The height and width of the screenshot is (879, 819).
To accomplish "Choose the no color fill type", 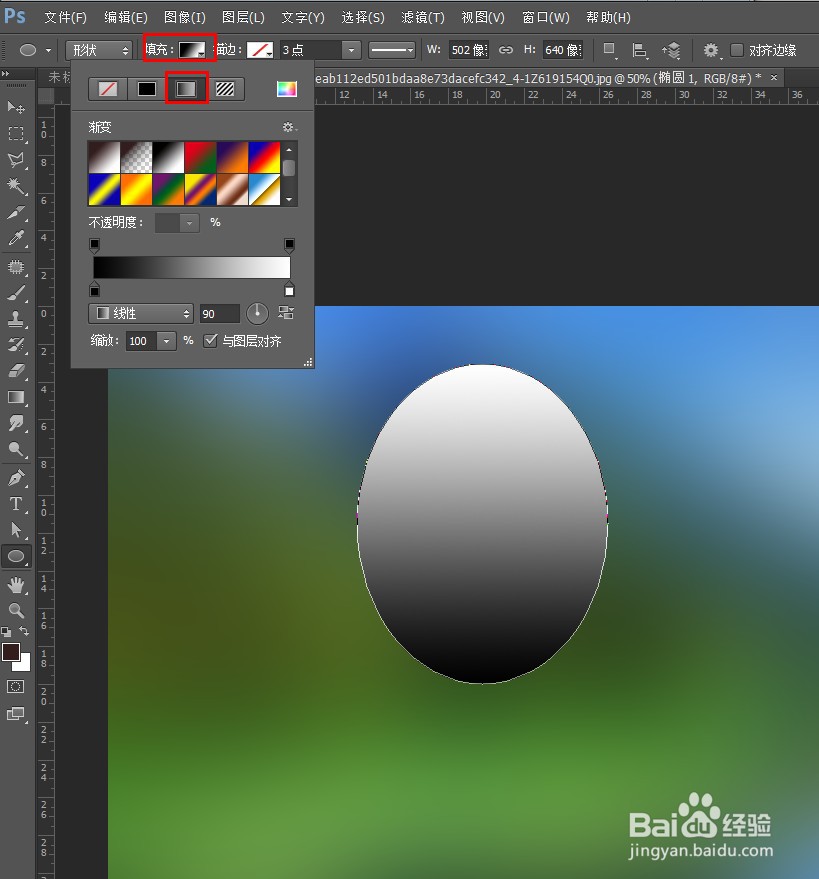I will 108,89.
